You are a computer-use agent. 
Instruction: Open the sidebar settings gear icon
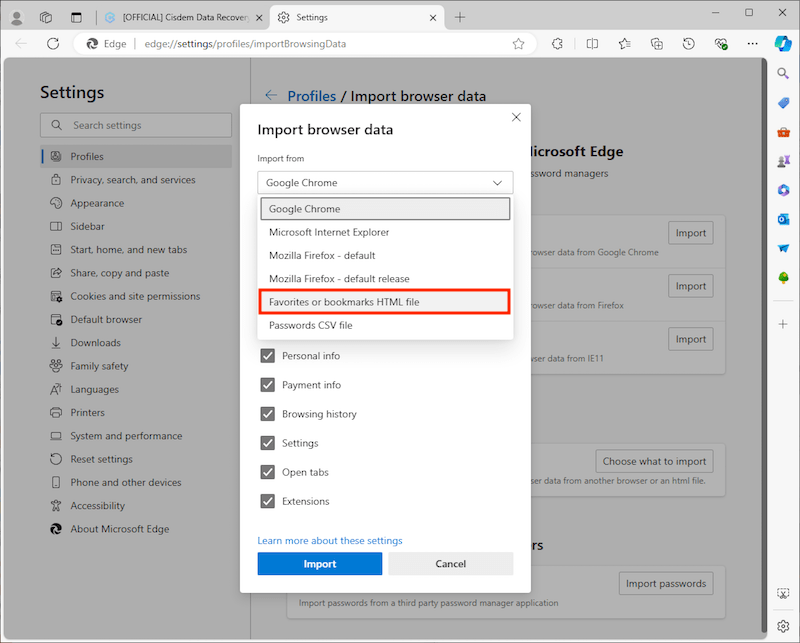coord(783,626)
